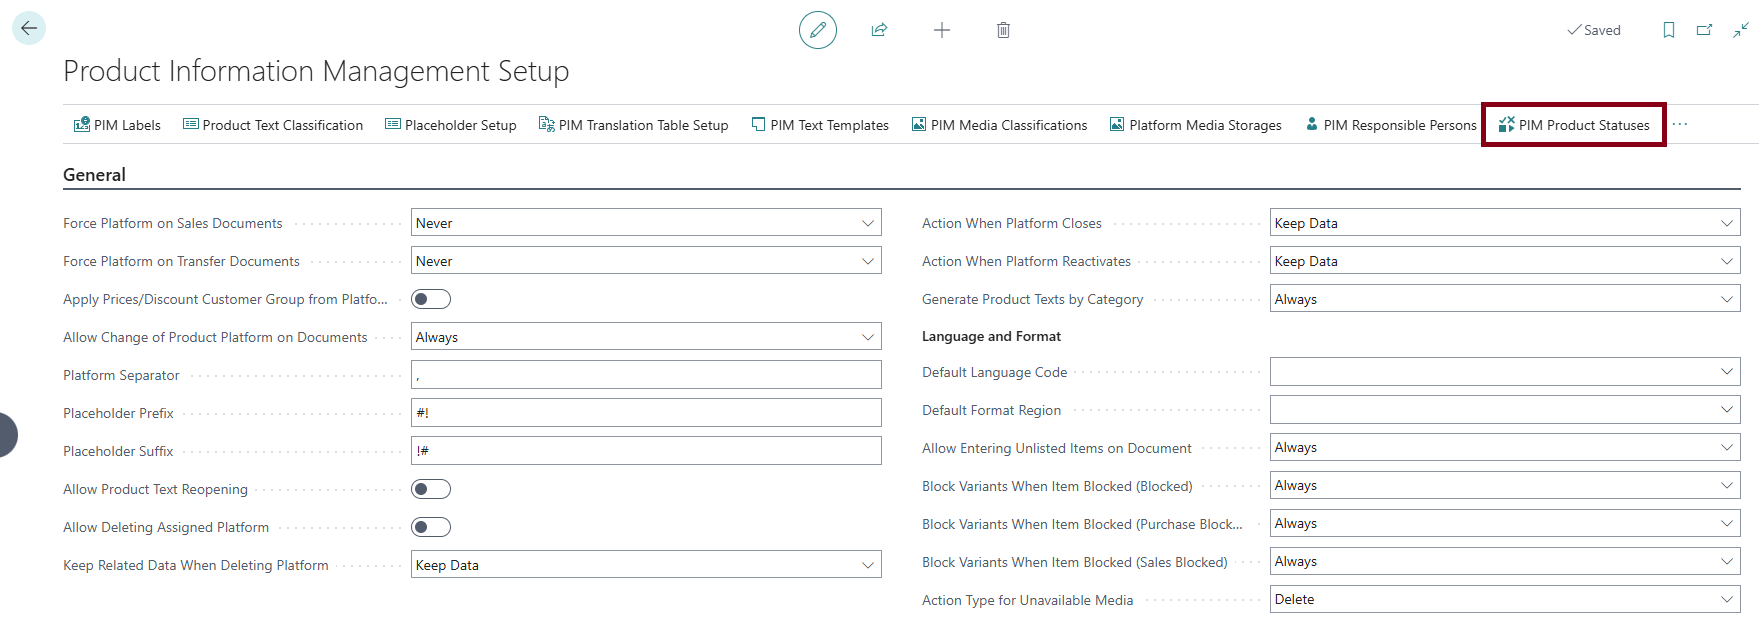Open PIM Labels action label
Viewport: 1759px width, 625px height.
point(127,125)
